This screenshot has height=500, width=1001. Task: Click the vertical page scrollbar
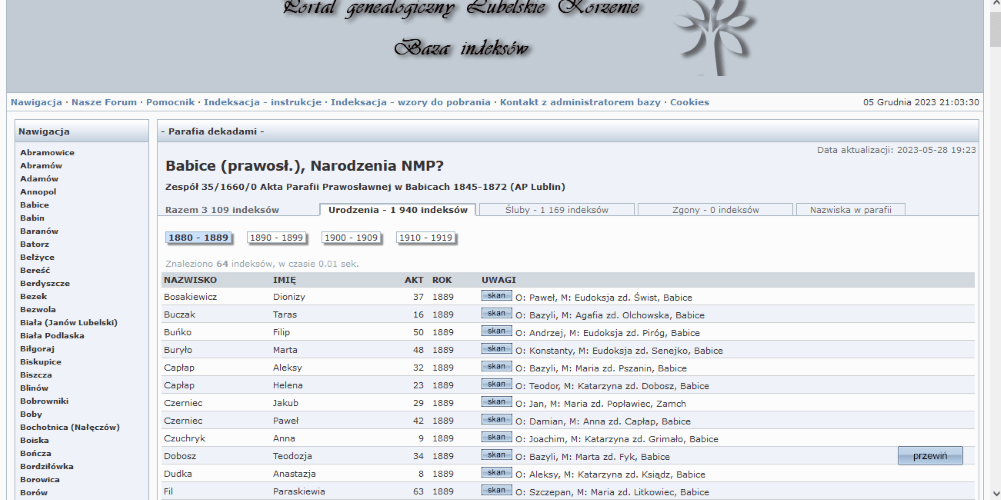tap(994, 250)
